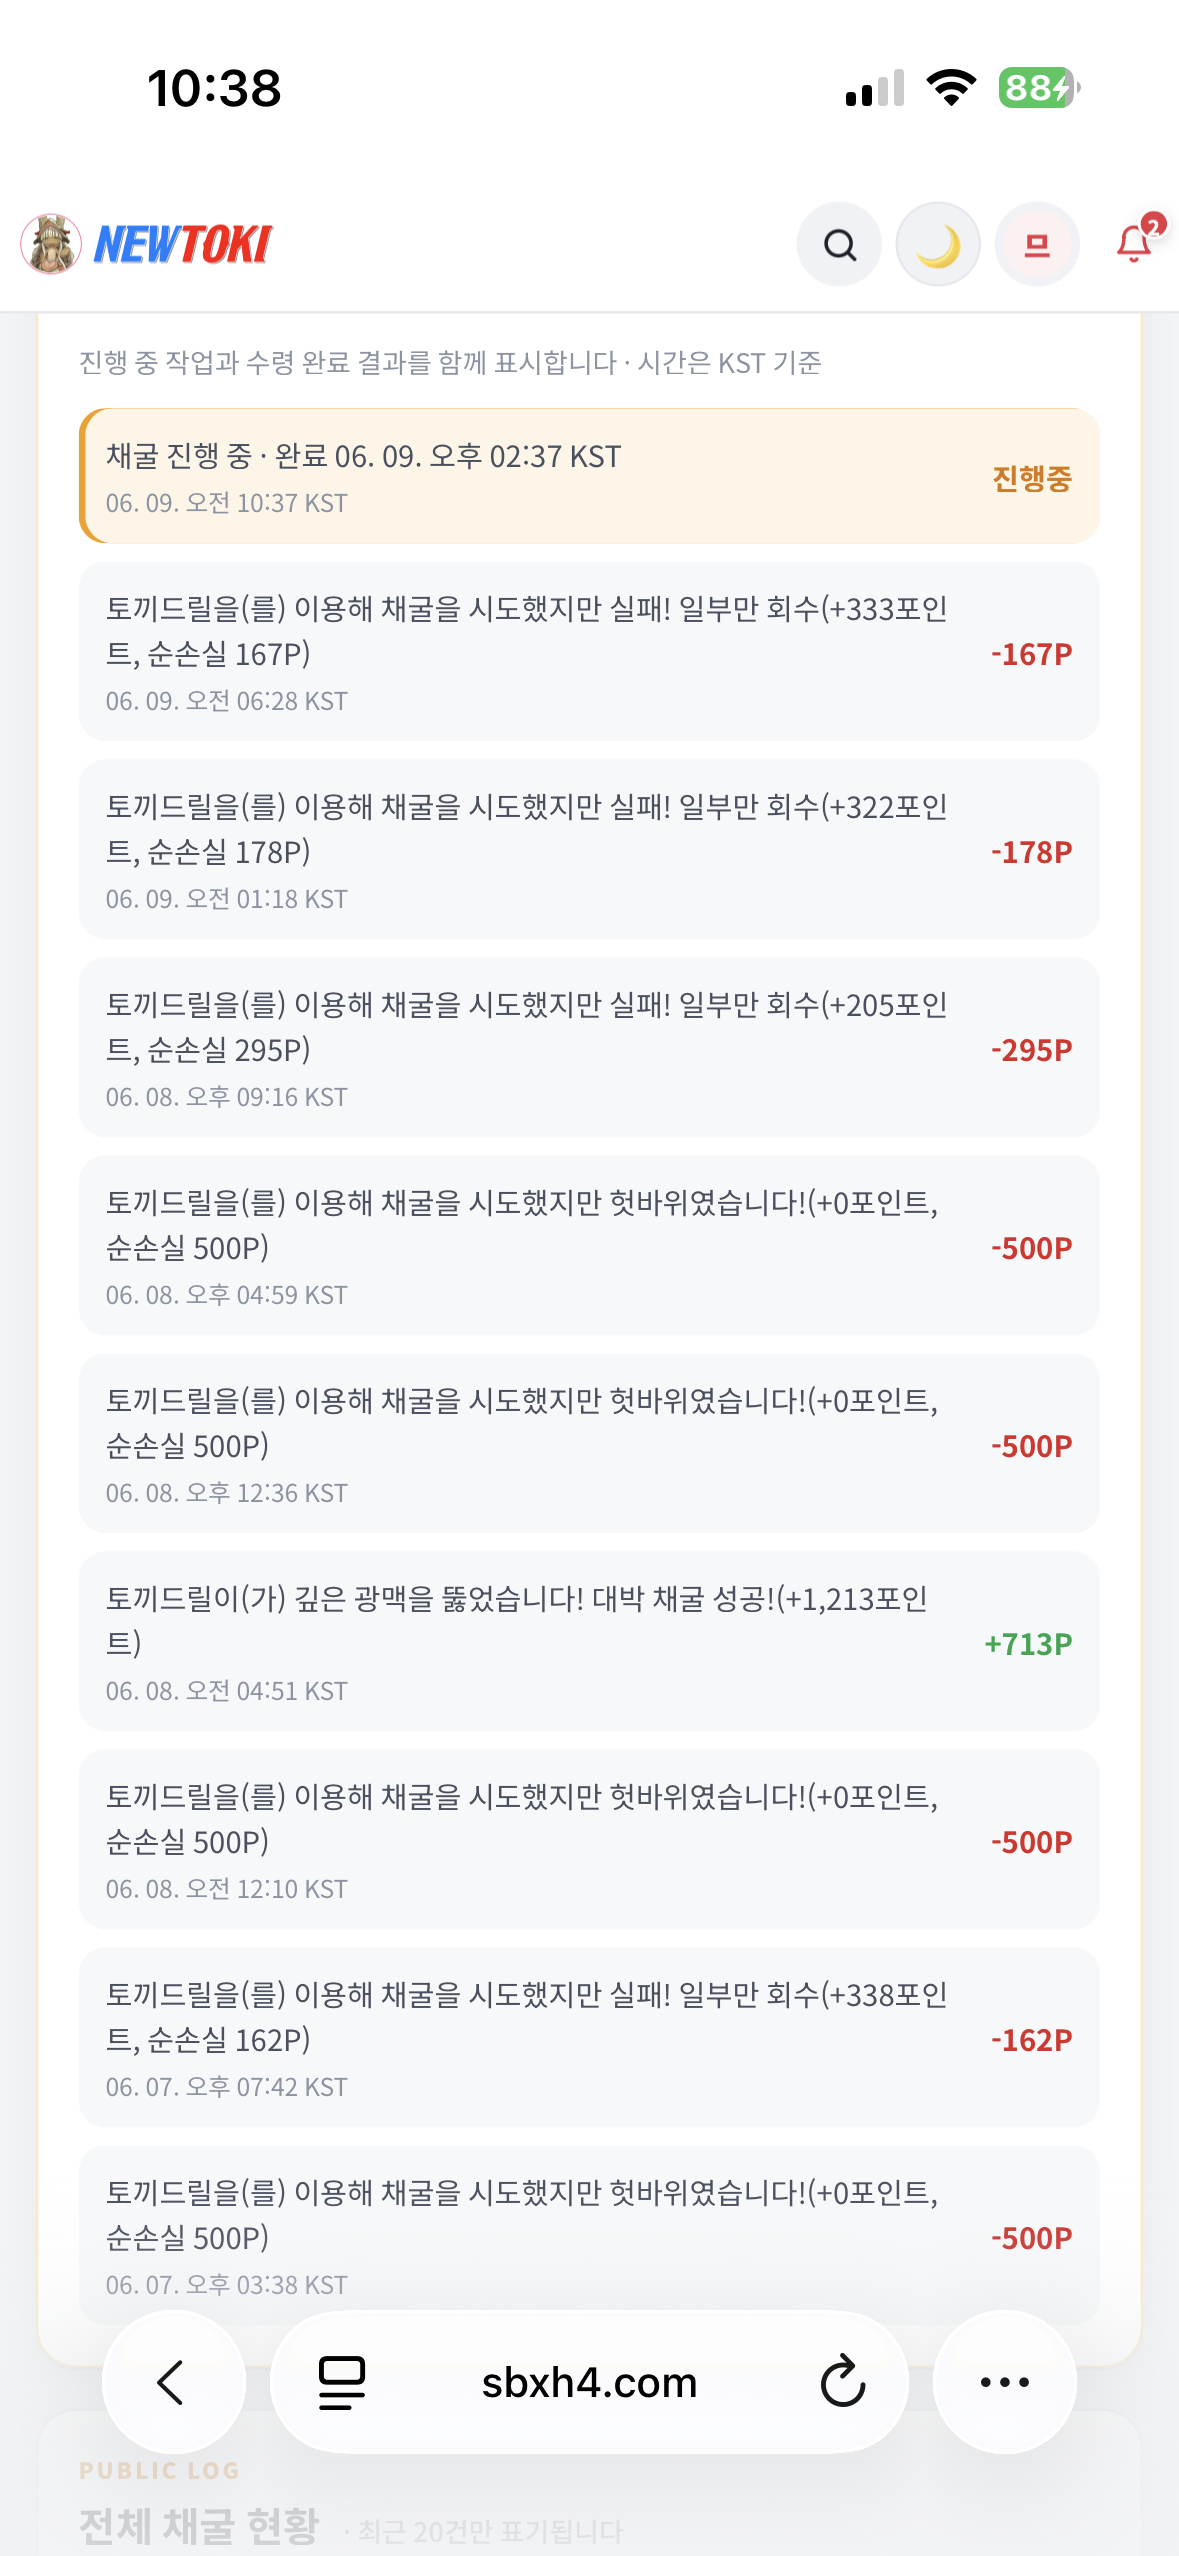Tap the sbxh4.com address field
Viewport: 1179px width, 2556px height.
(589, 2382)
